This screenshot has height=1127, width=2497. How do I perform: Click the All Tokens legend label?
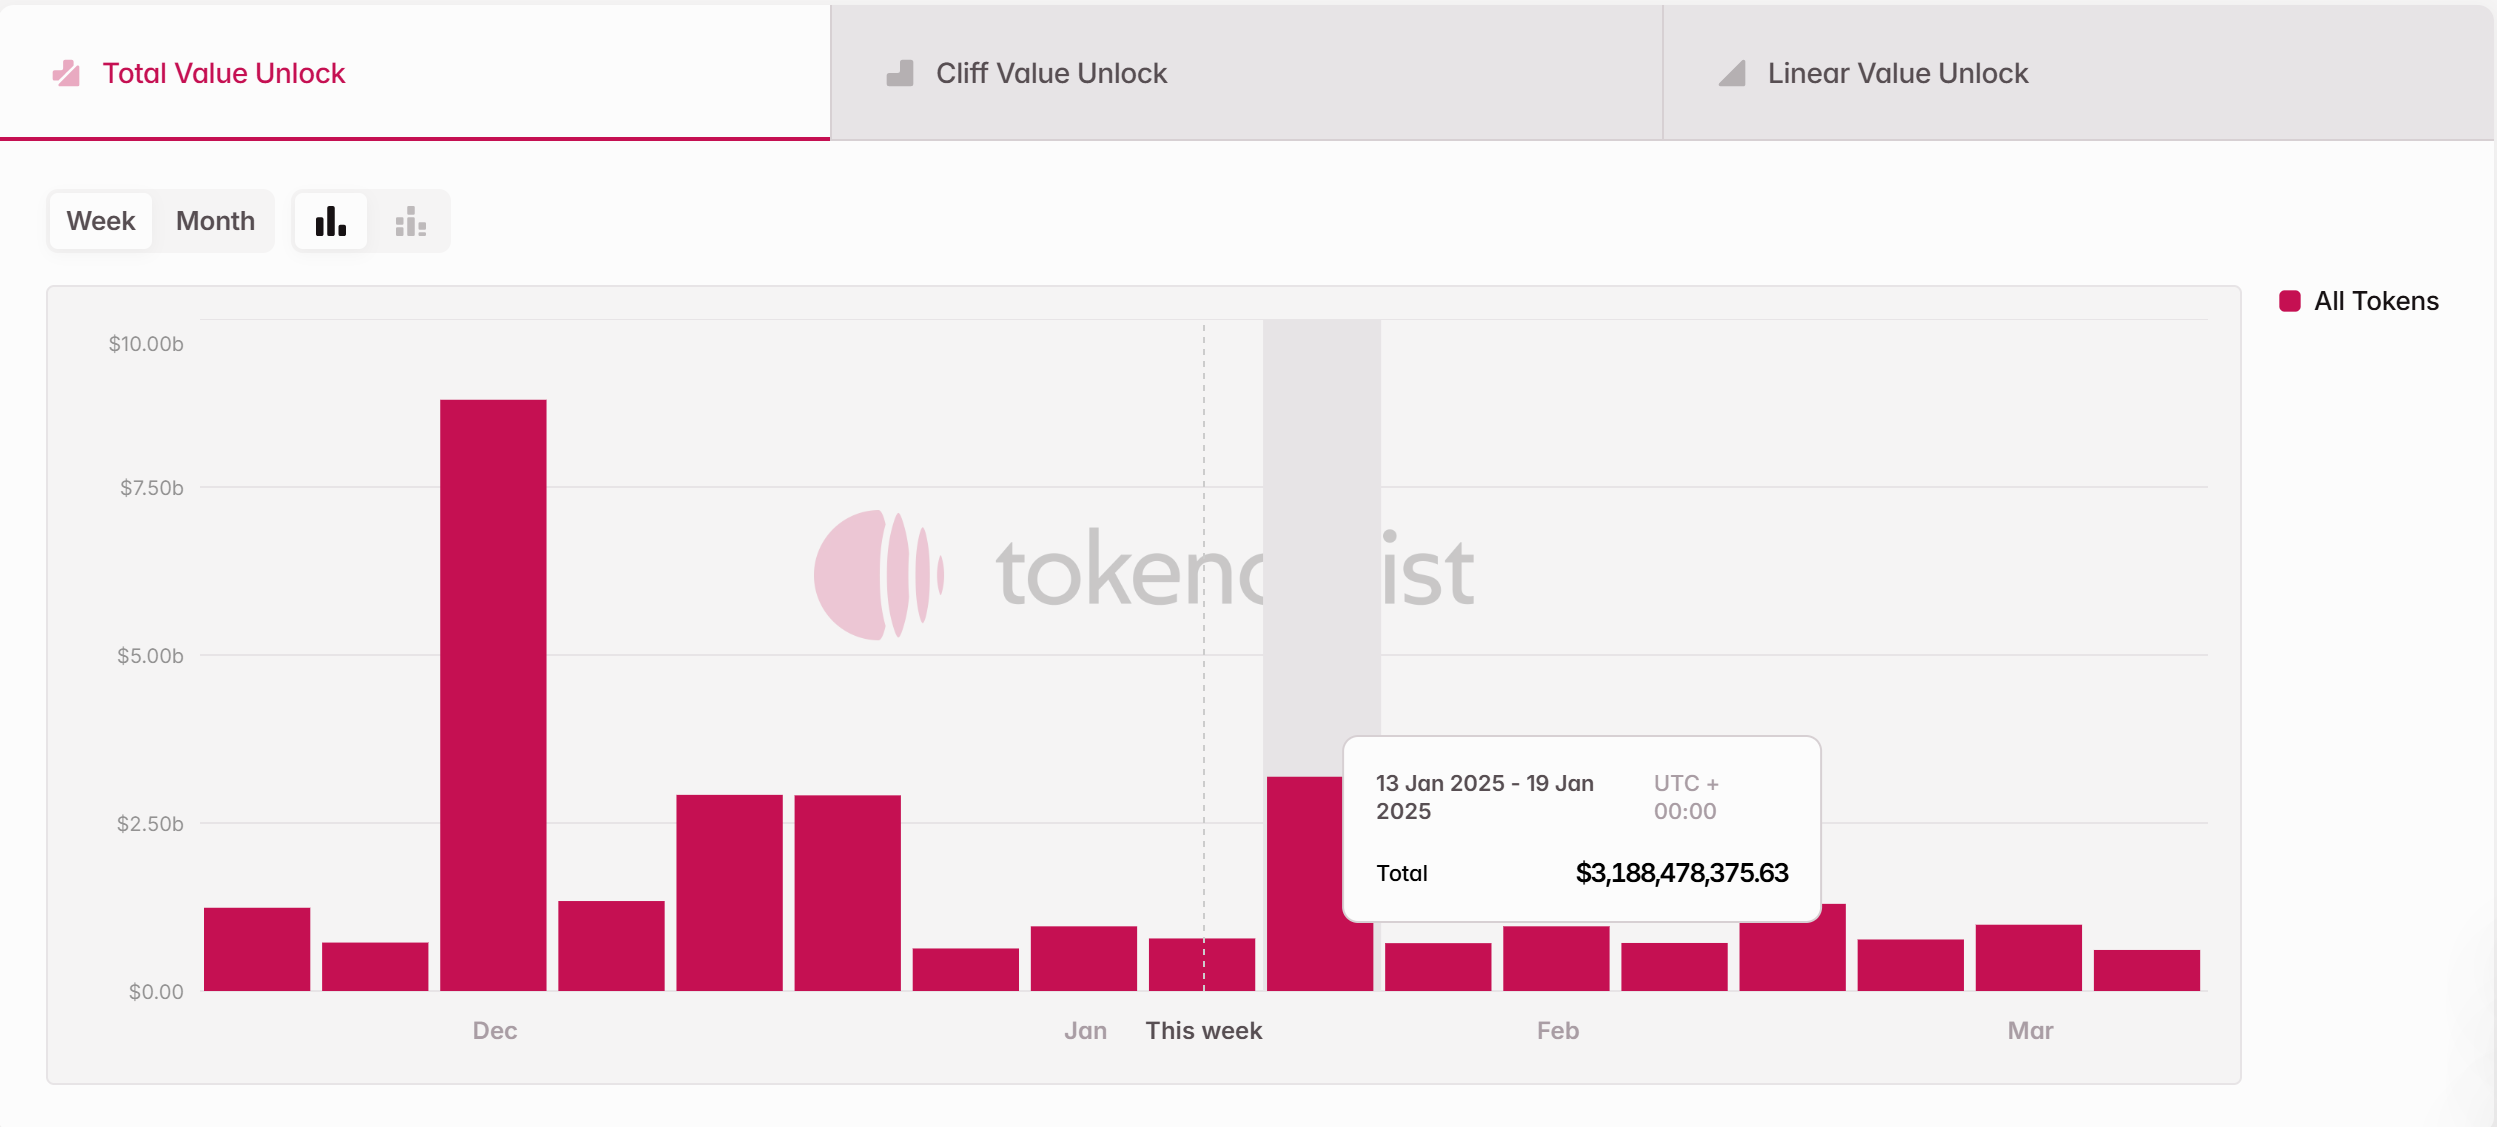coord(2376,301)
